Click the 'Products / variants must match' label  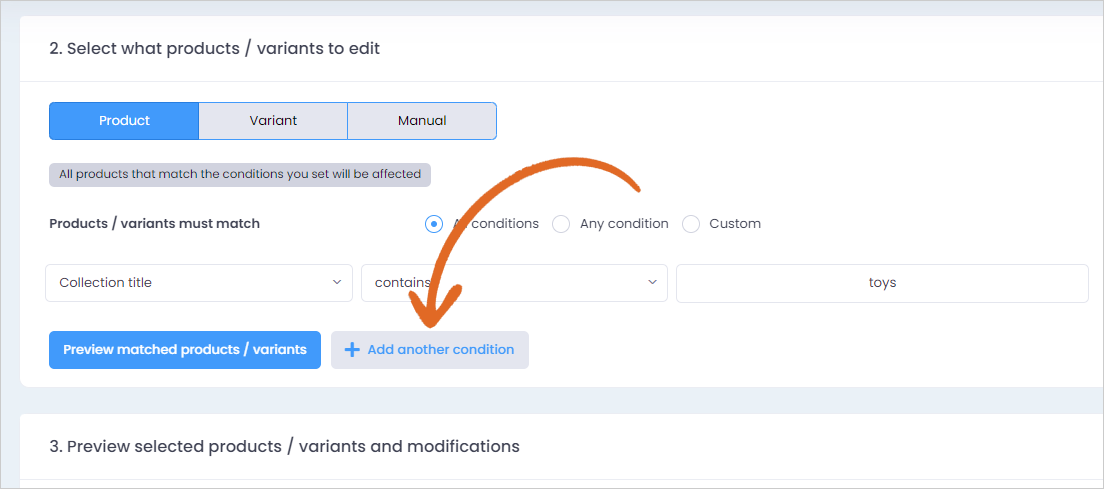coord(155,224)
